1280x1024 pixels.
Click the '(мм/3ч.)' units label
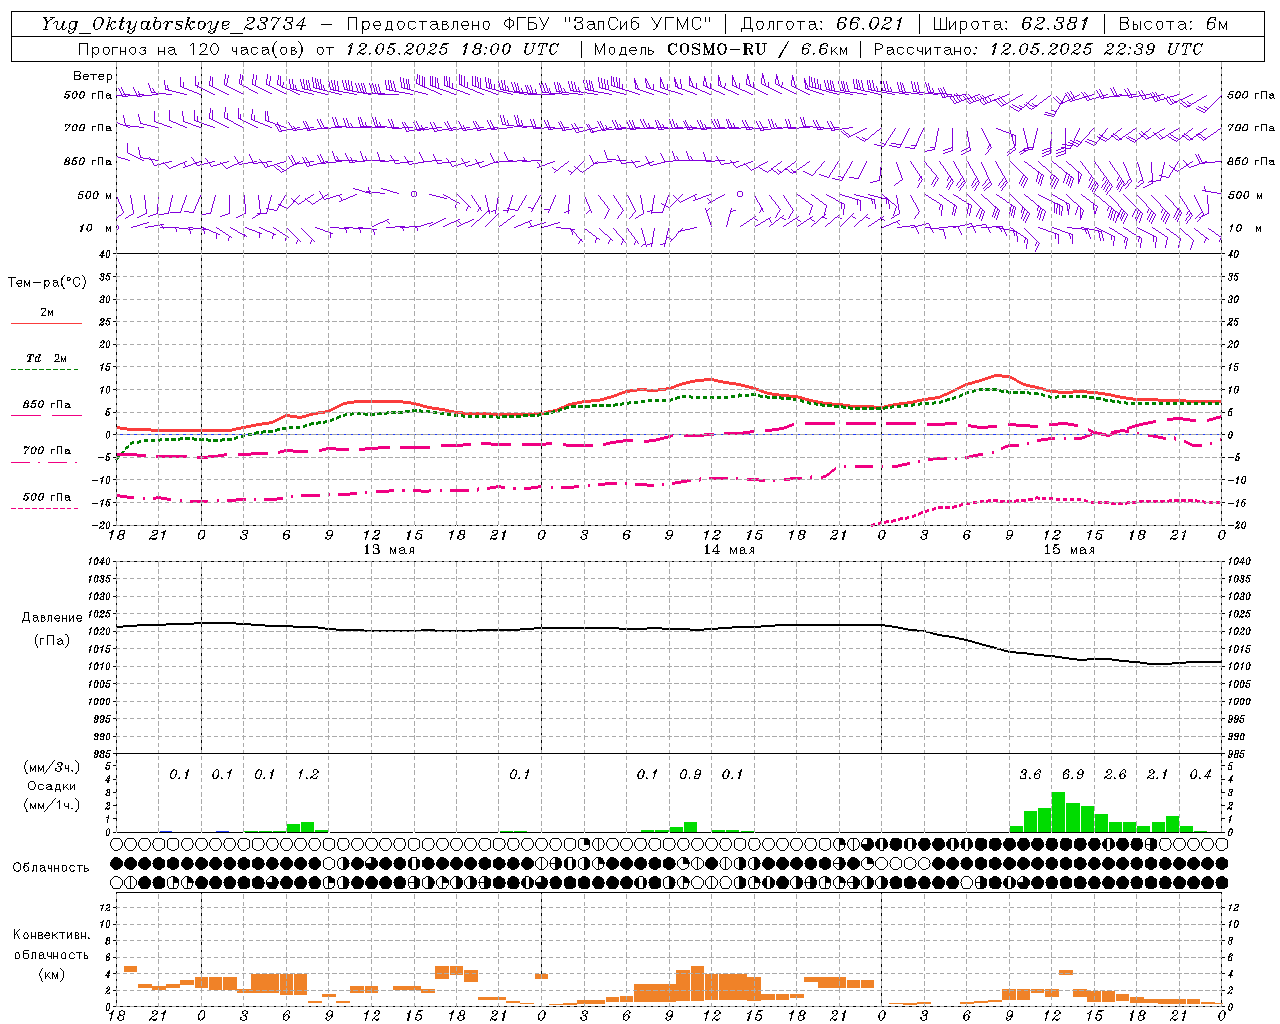pos(52,767)
